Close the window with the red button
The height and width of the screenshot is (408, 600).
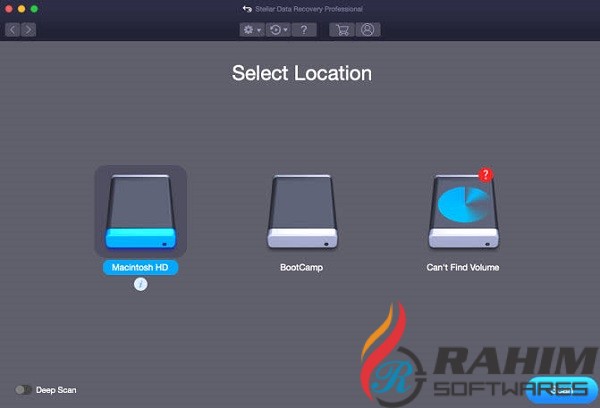pyautogui.click(x=9, y=8)
